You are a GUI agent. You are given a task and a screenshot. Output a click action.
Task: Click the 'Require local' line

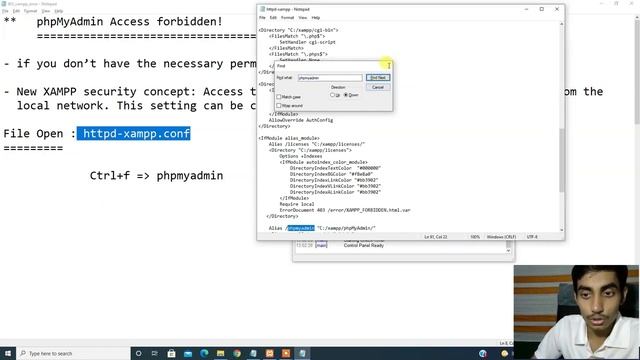pos(297,204)
